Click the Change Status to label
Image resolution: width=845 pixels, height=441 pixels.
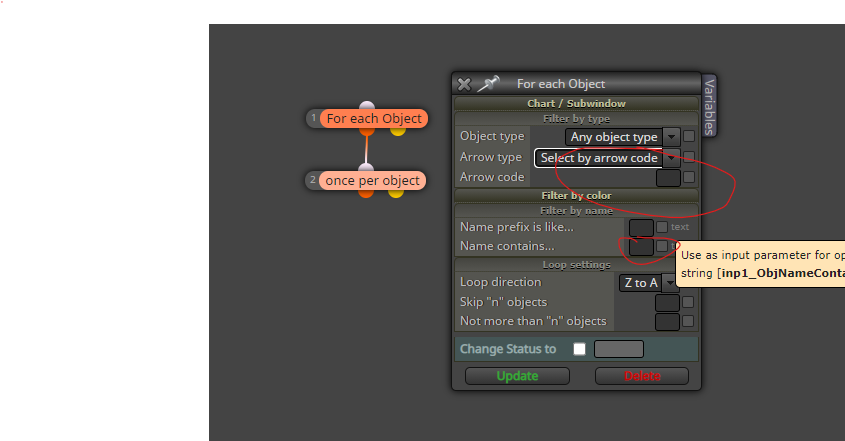pyautogui.click(x=508, y=349)
